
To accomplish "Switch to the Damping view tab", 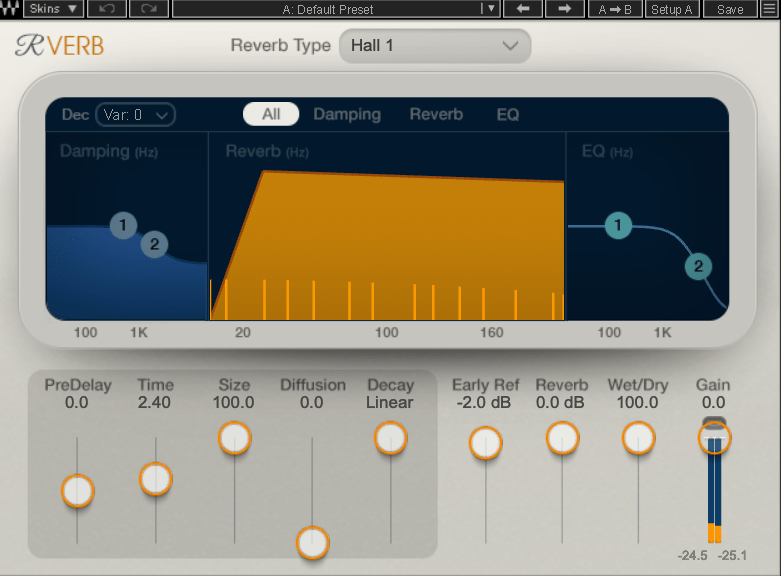I will [x=347, y=114].
